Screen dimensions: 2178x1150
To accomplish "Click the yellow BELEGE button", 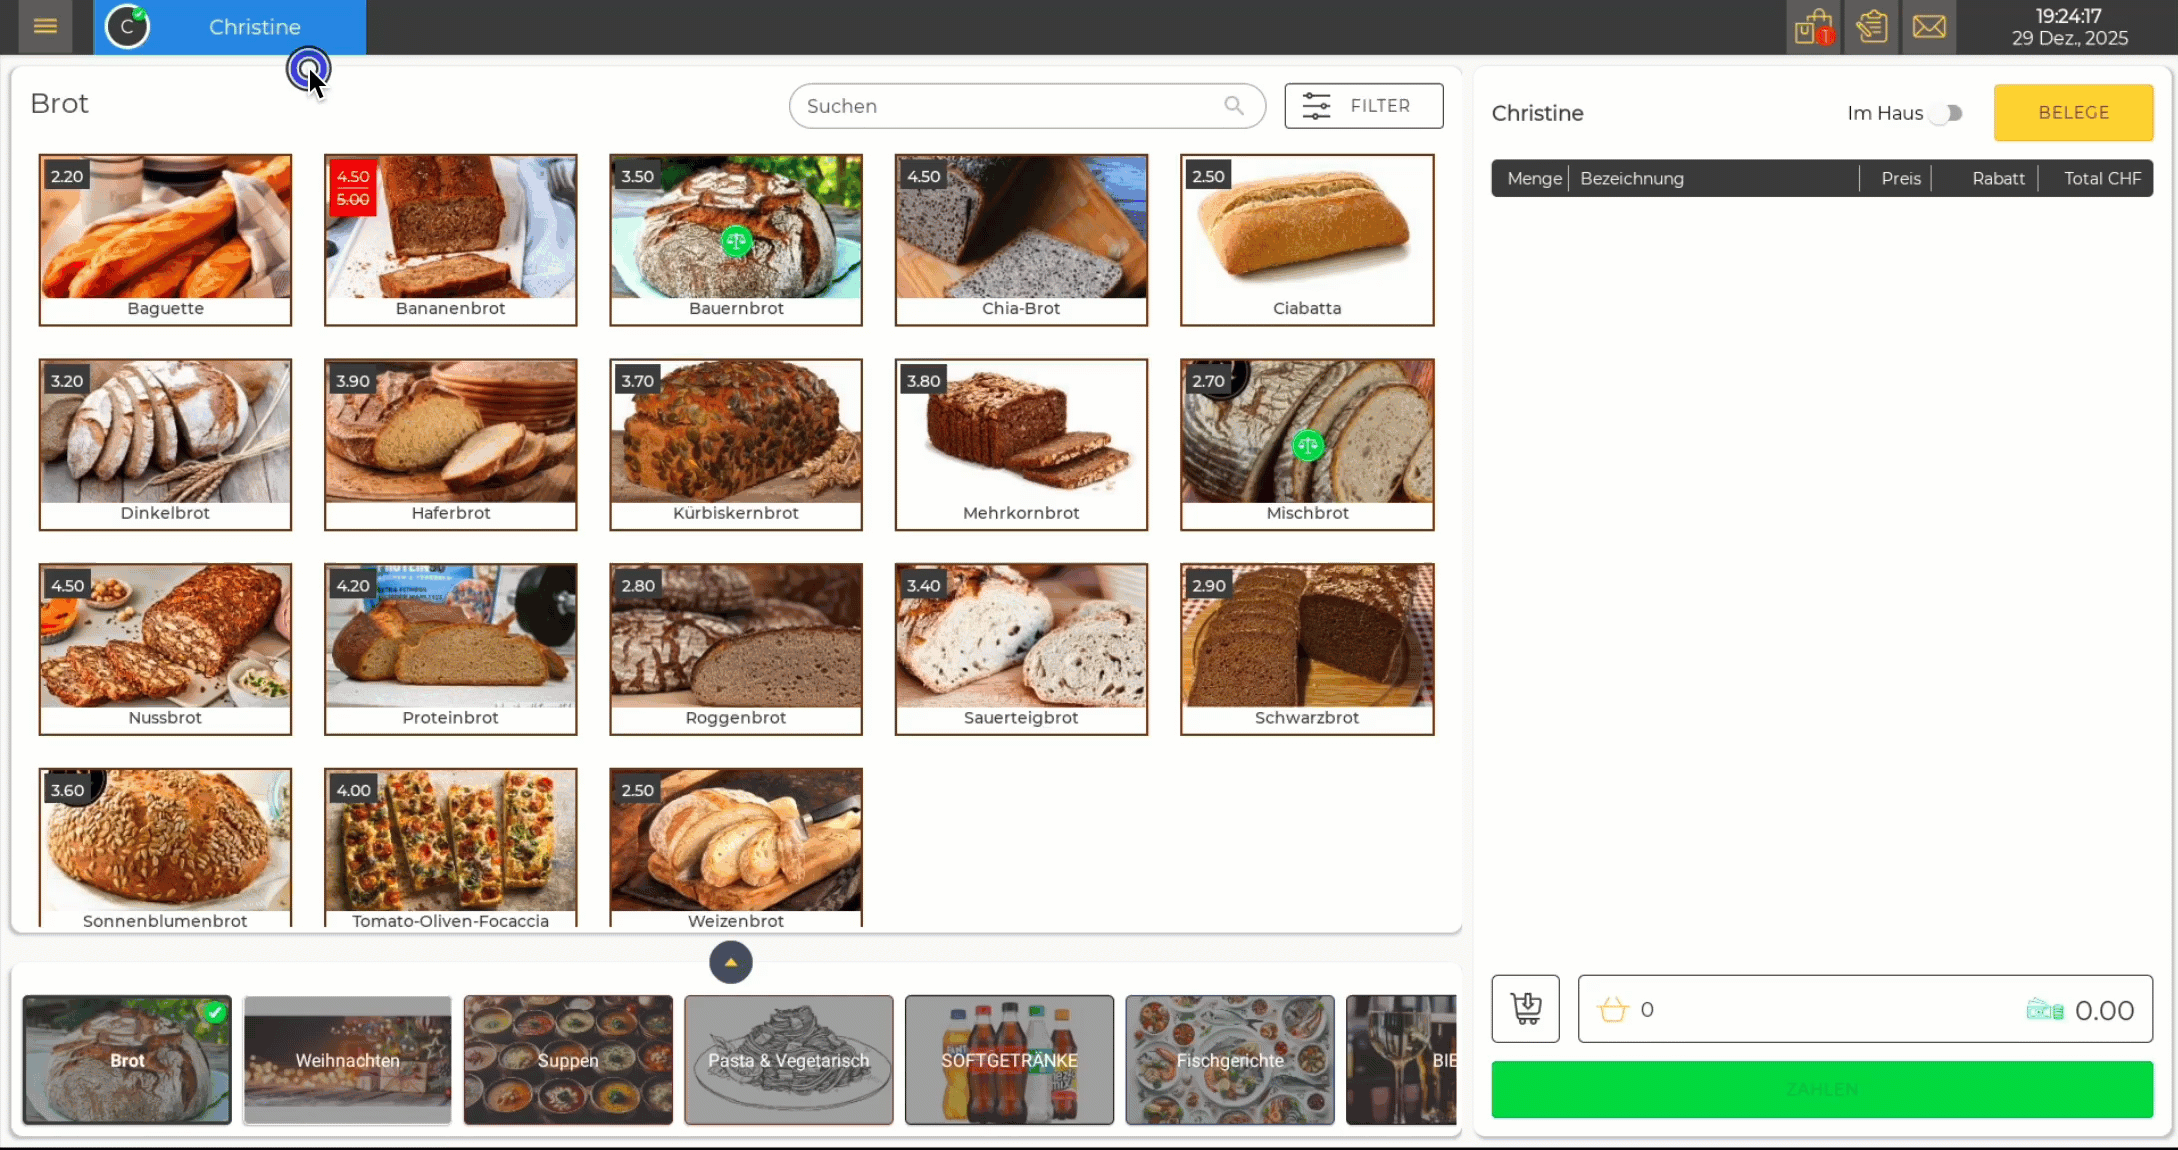I will point(2073,113).
